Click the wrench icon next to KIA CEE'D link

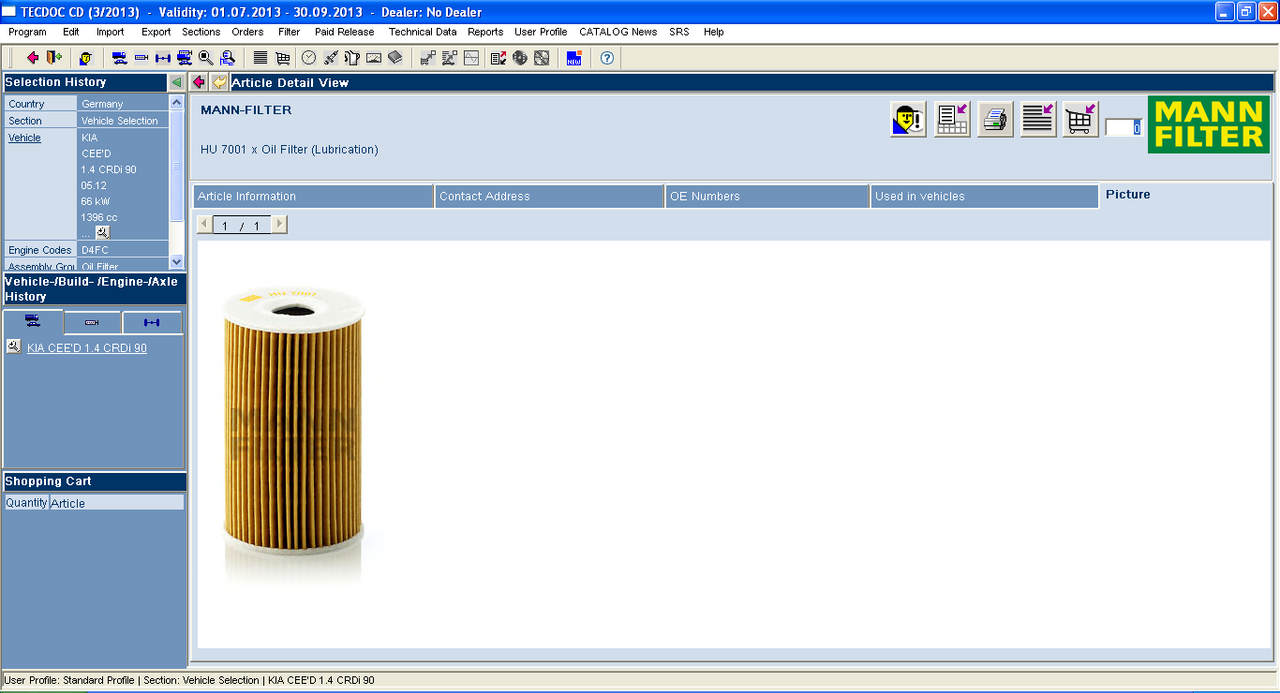tap(13, 347)
